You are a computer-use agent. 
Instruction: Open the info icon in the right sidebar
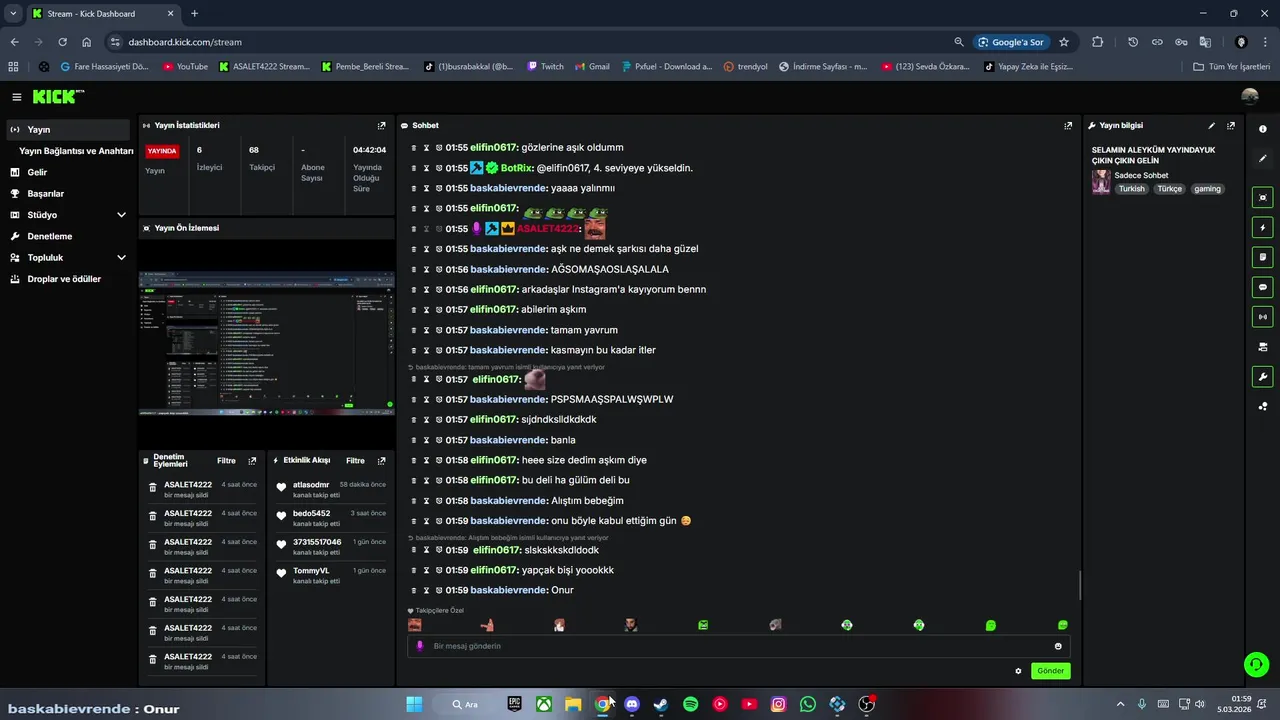coord(1262,129)
